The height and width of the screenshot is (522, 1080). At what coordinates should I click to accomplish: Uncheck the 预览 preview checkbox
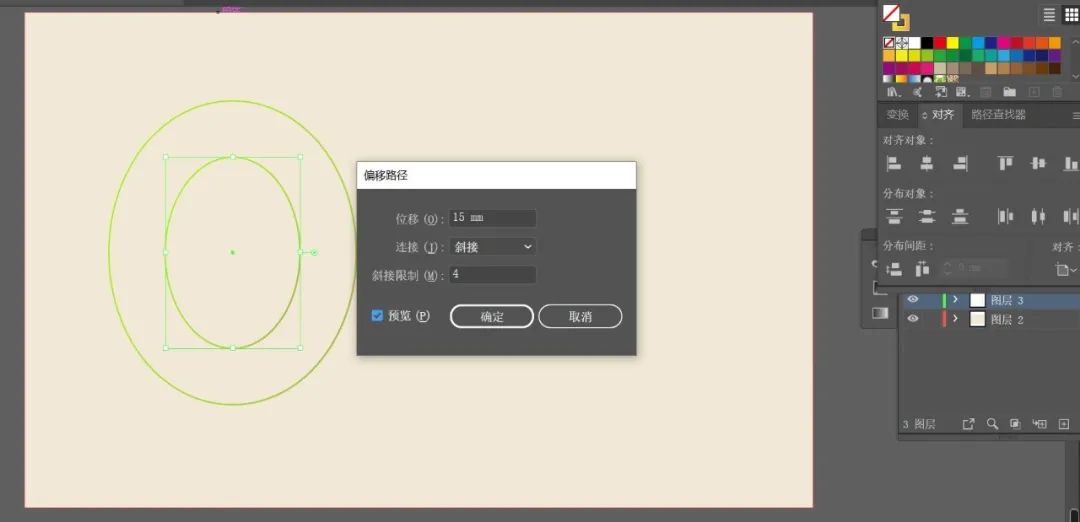pyautogui.click(x=377, y=315)
